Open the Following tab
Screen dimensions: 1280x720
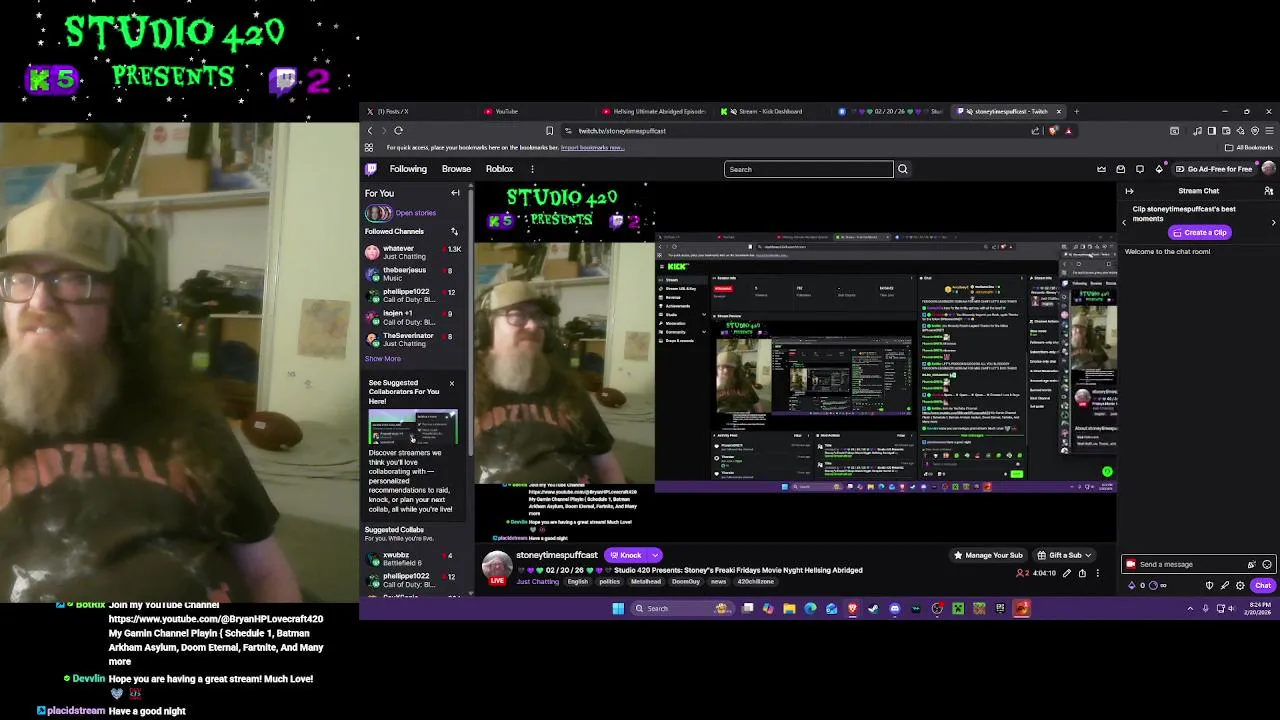pos(408,169)
